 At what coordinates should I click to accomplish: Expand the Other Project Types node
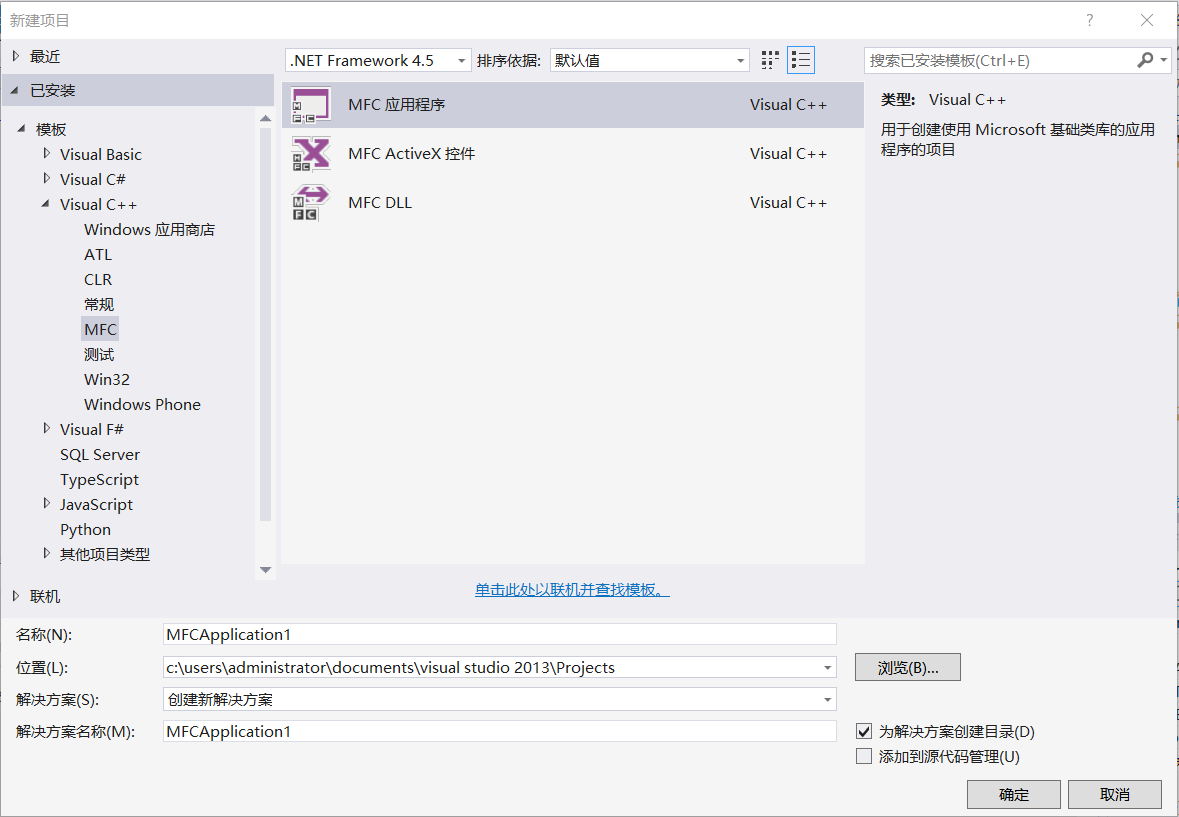[47, 553]
